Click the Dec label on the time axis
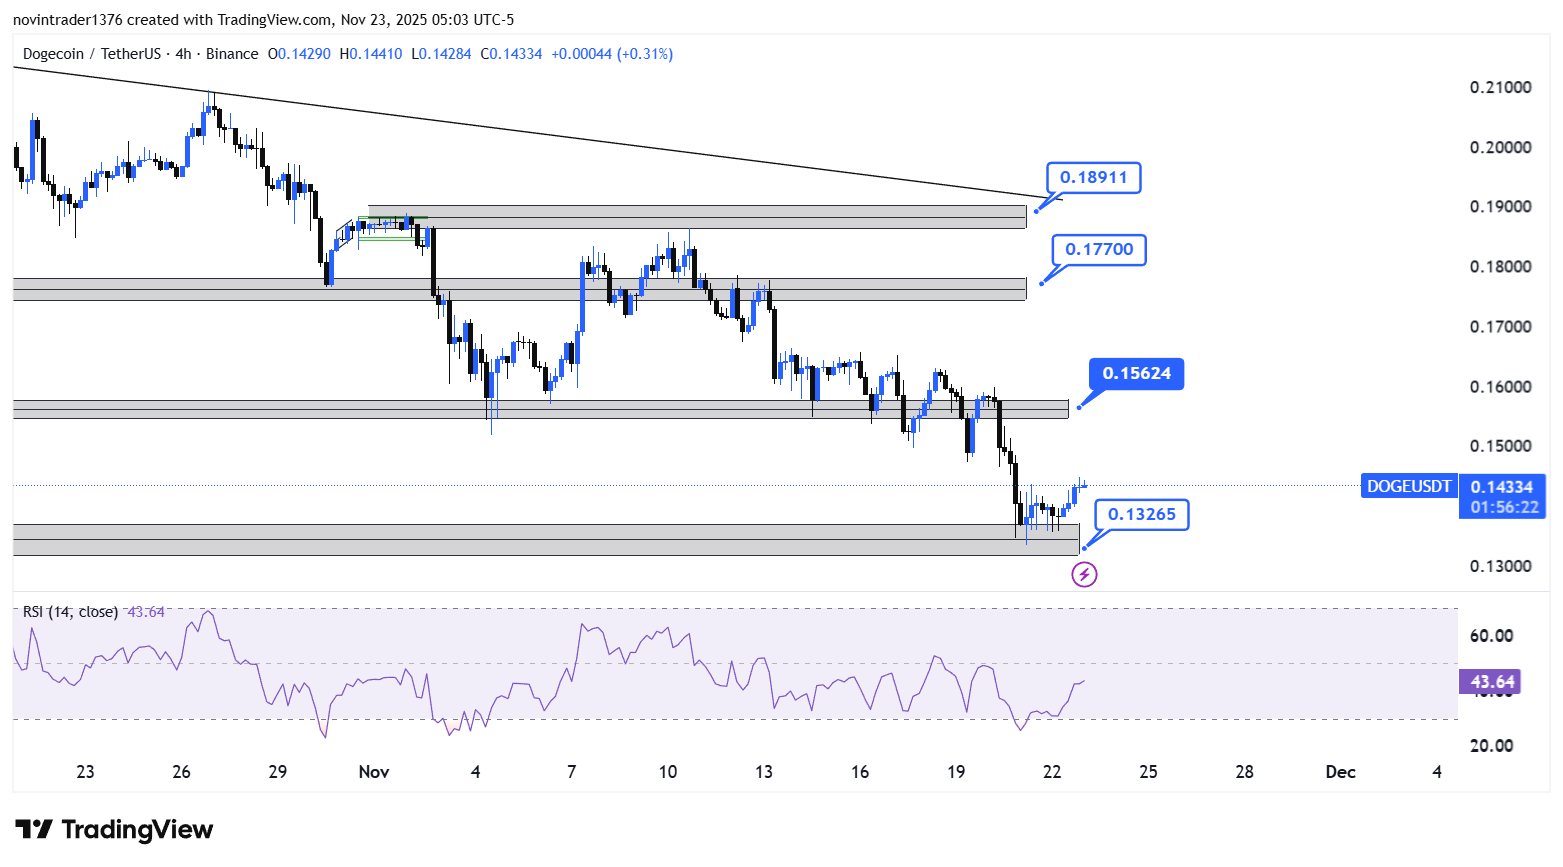 (x=1340, y=772)
